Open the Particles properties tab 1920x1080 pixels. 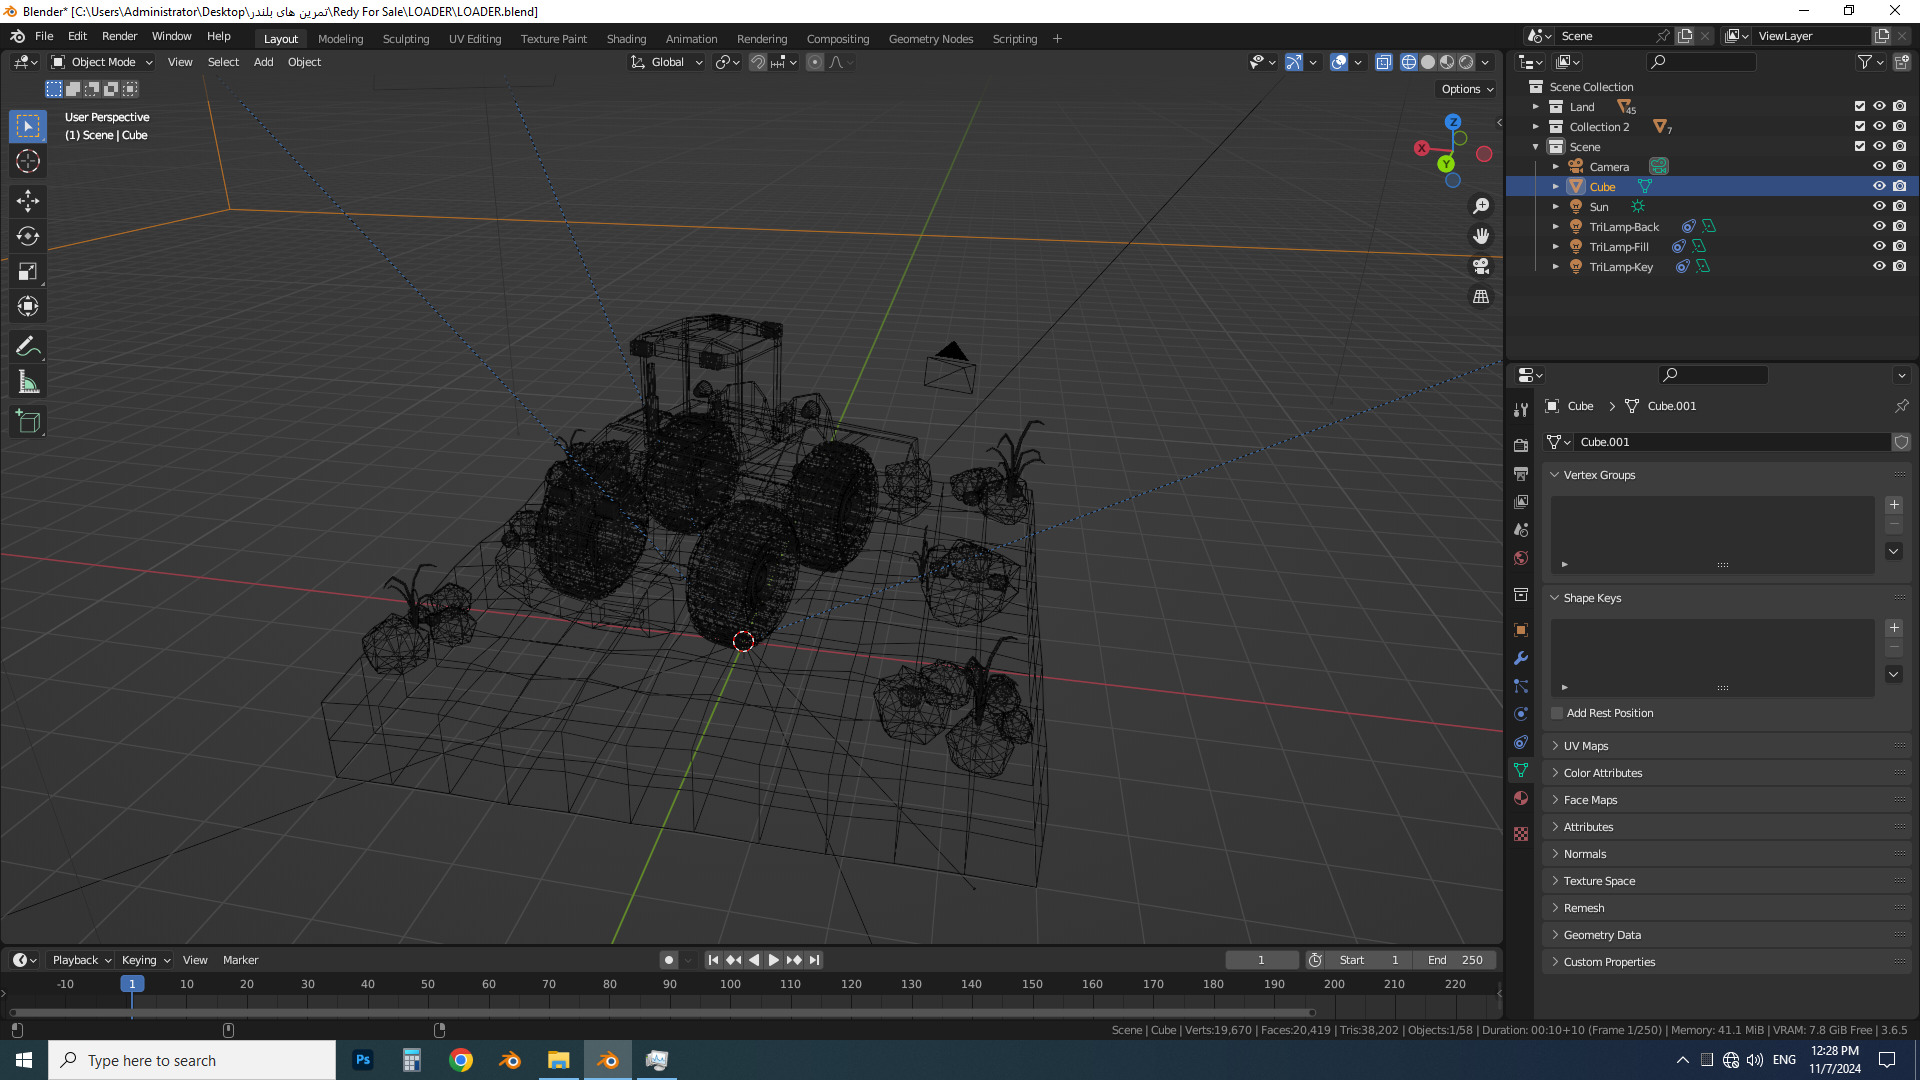[x=1521, y=686]
